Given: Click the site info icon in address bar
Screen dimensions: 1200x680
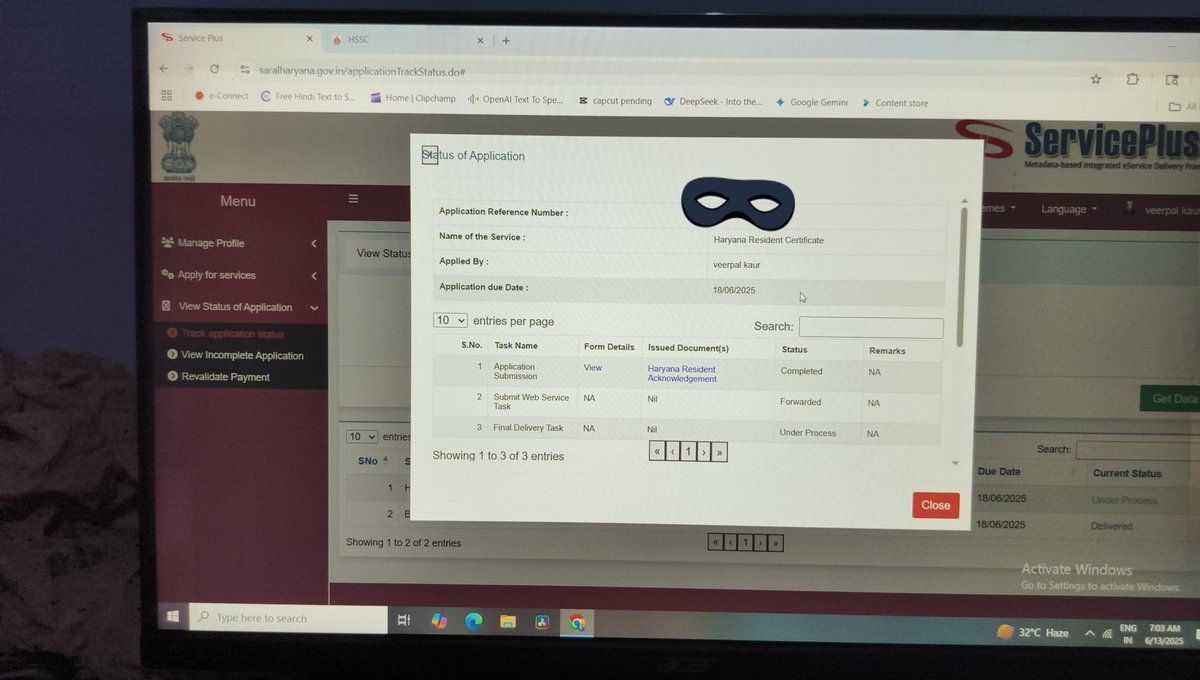Looking at the screenshot, I should 244,70.
